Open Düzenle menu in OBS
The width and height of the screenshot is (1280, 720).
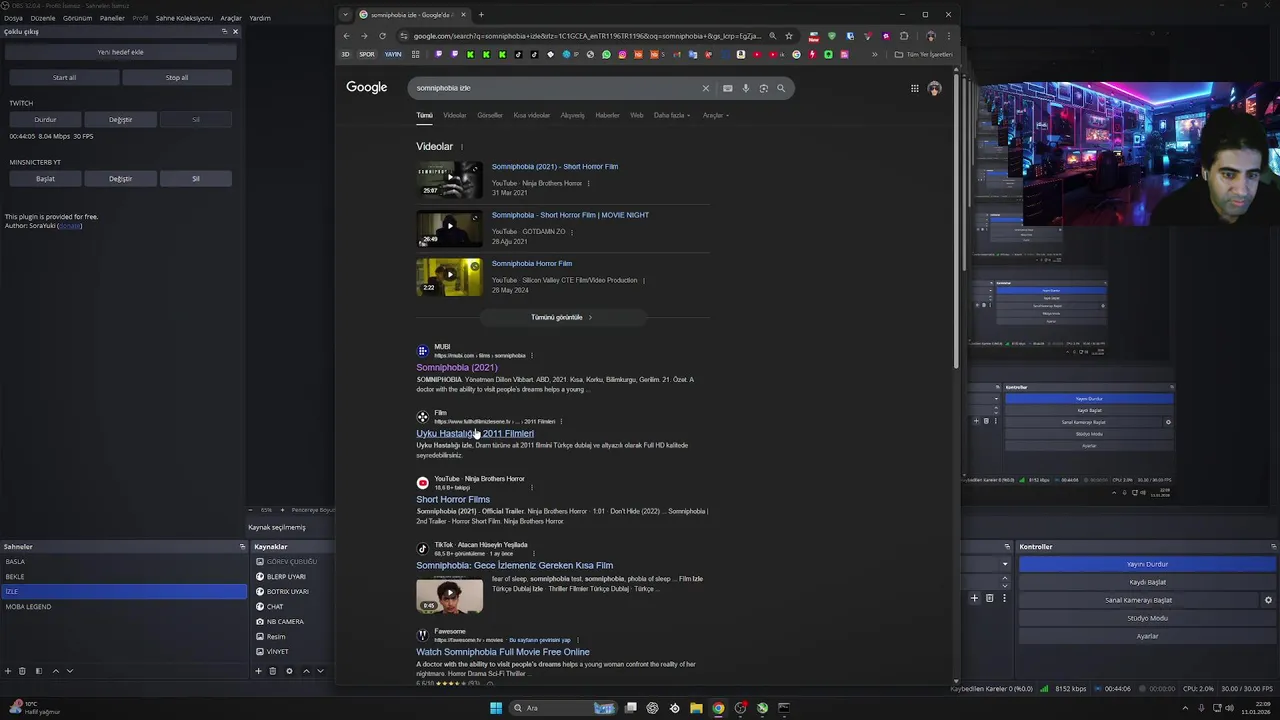(43, 18)
